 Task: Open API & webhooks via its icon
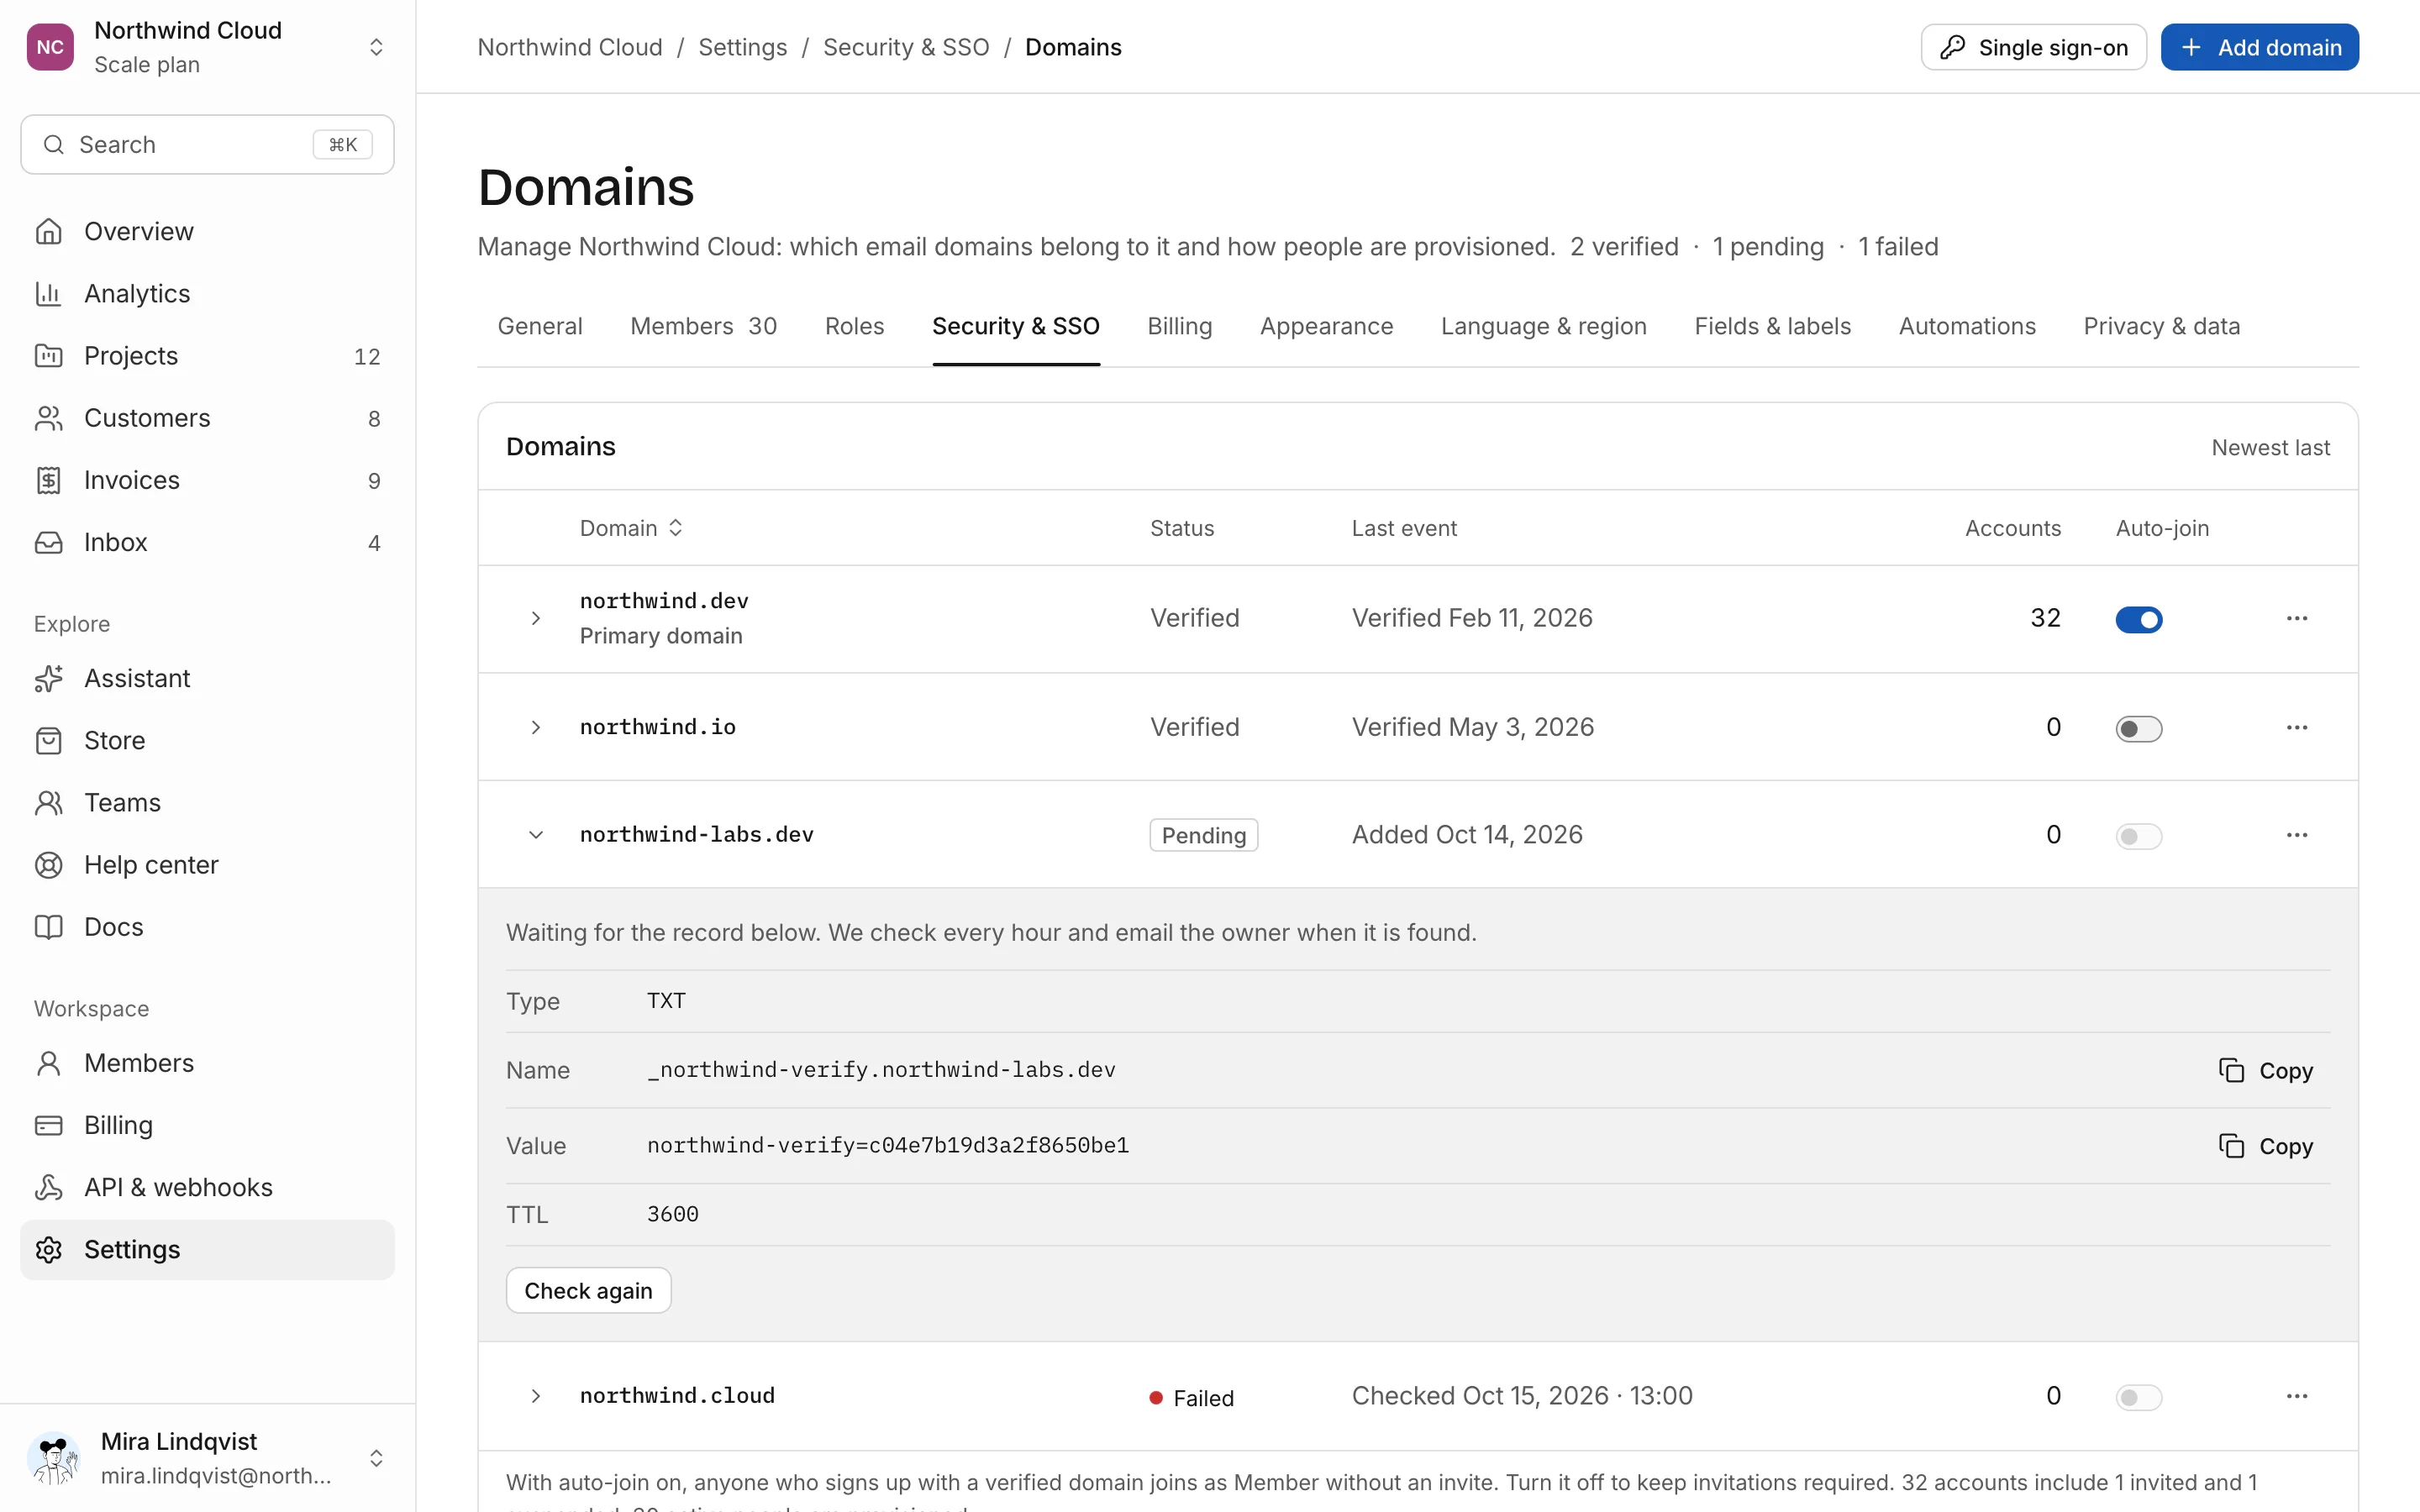coord(48,1187)
